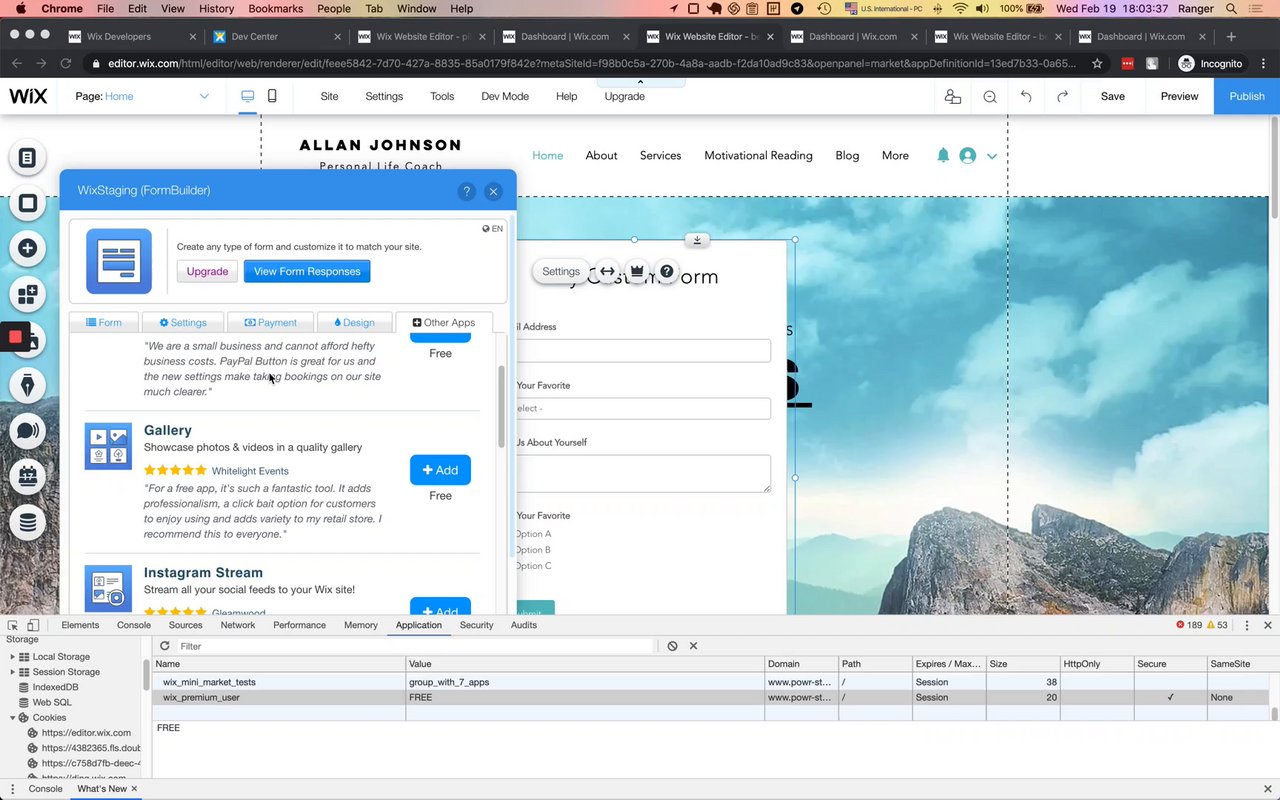Click the notifications bell on site header
Image resolution: width=1280 pixels, height=800 pixels.
943,156
